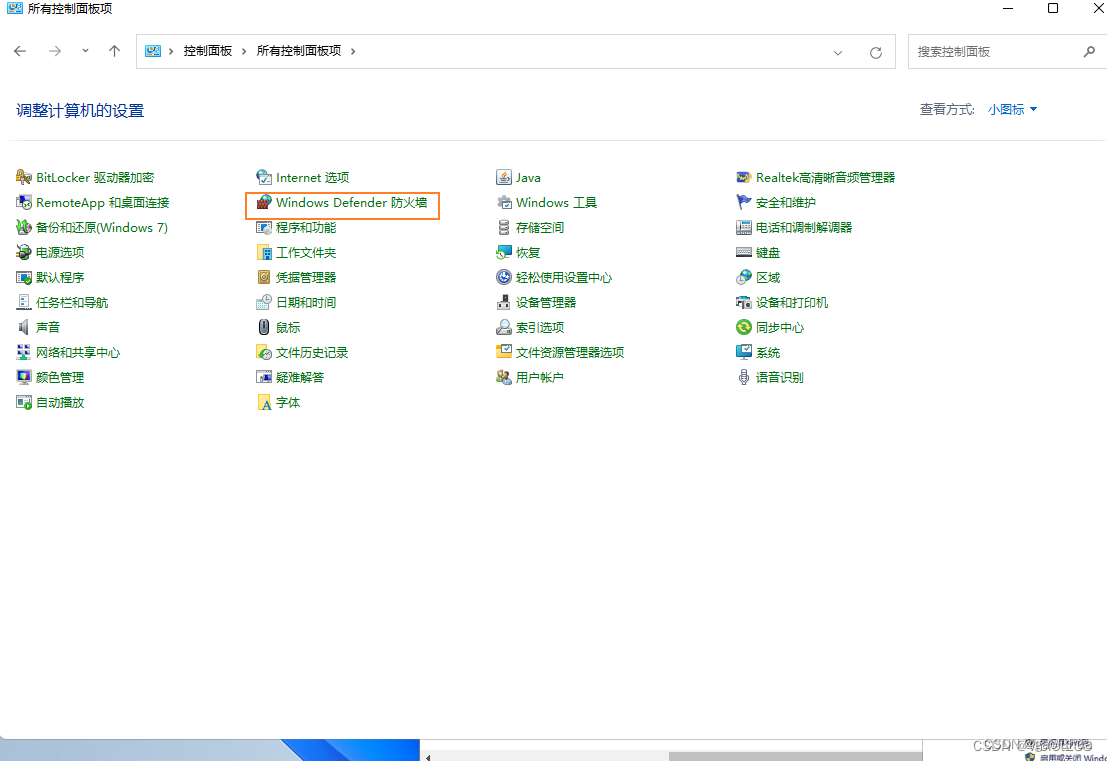This screenshot has width=1107, height=761.
Task: Click the Java coffee cup icon
Action: 503,177
